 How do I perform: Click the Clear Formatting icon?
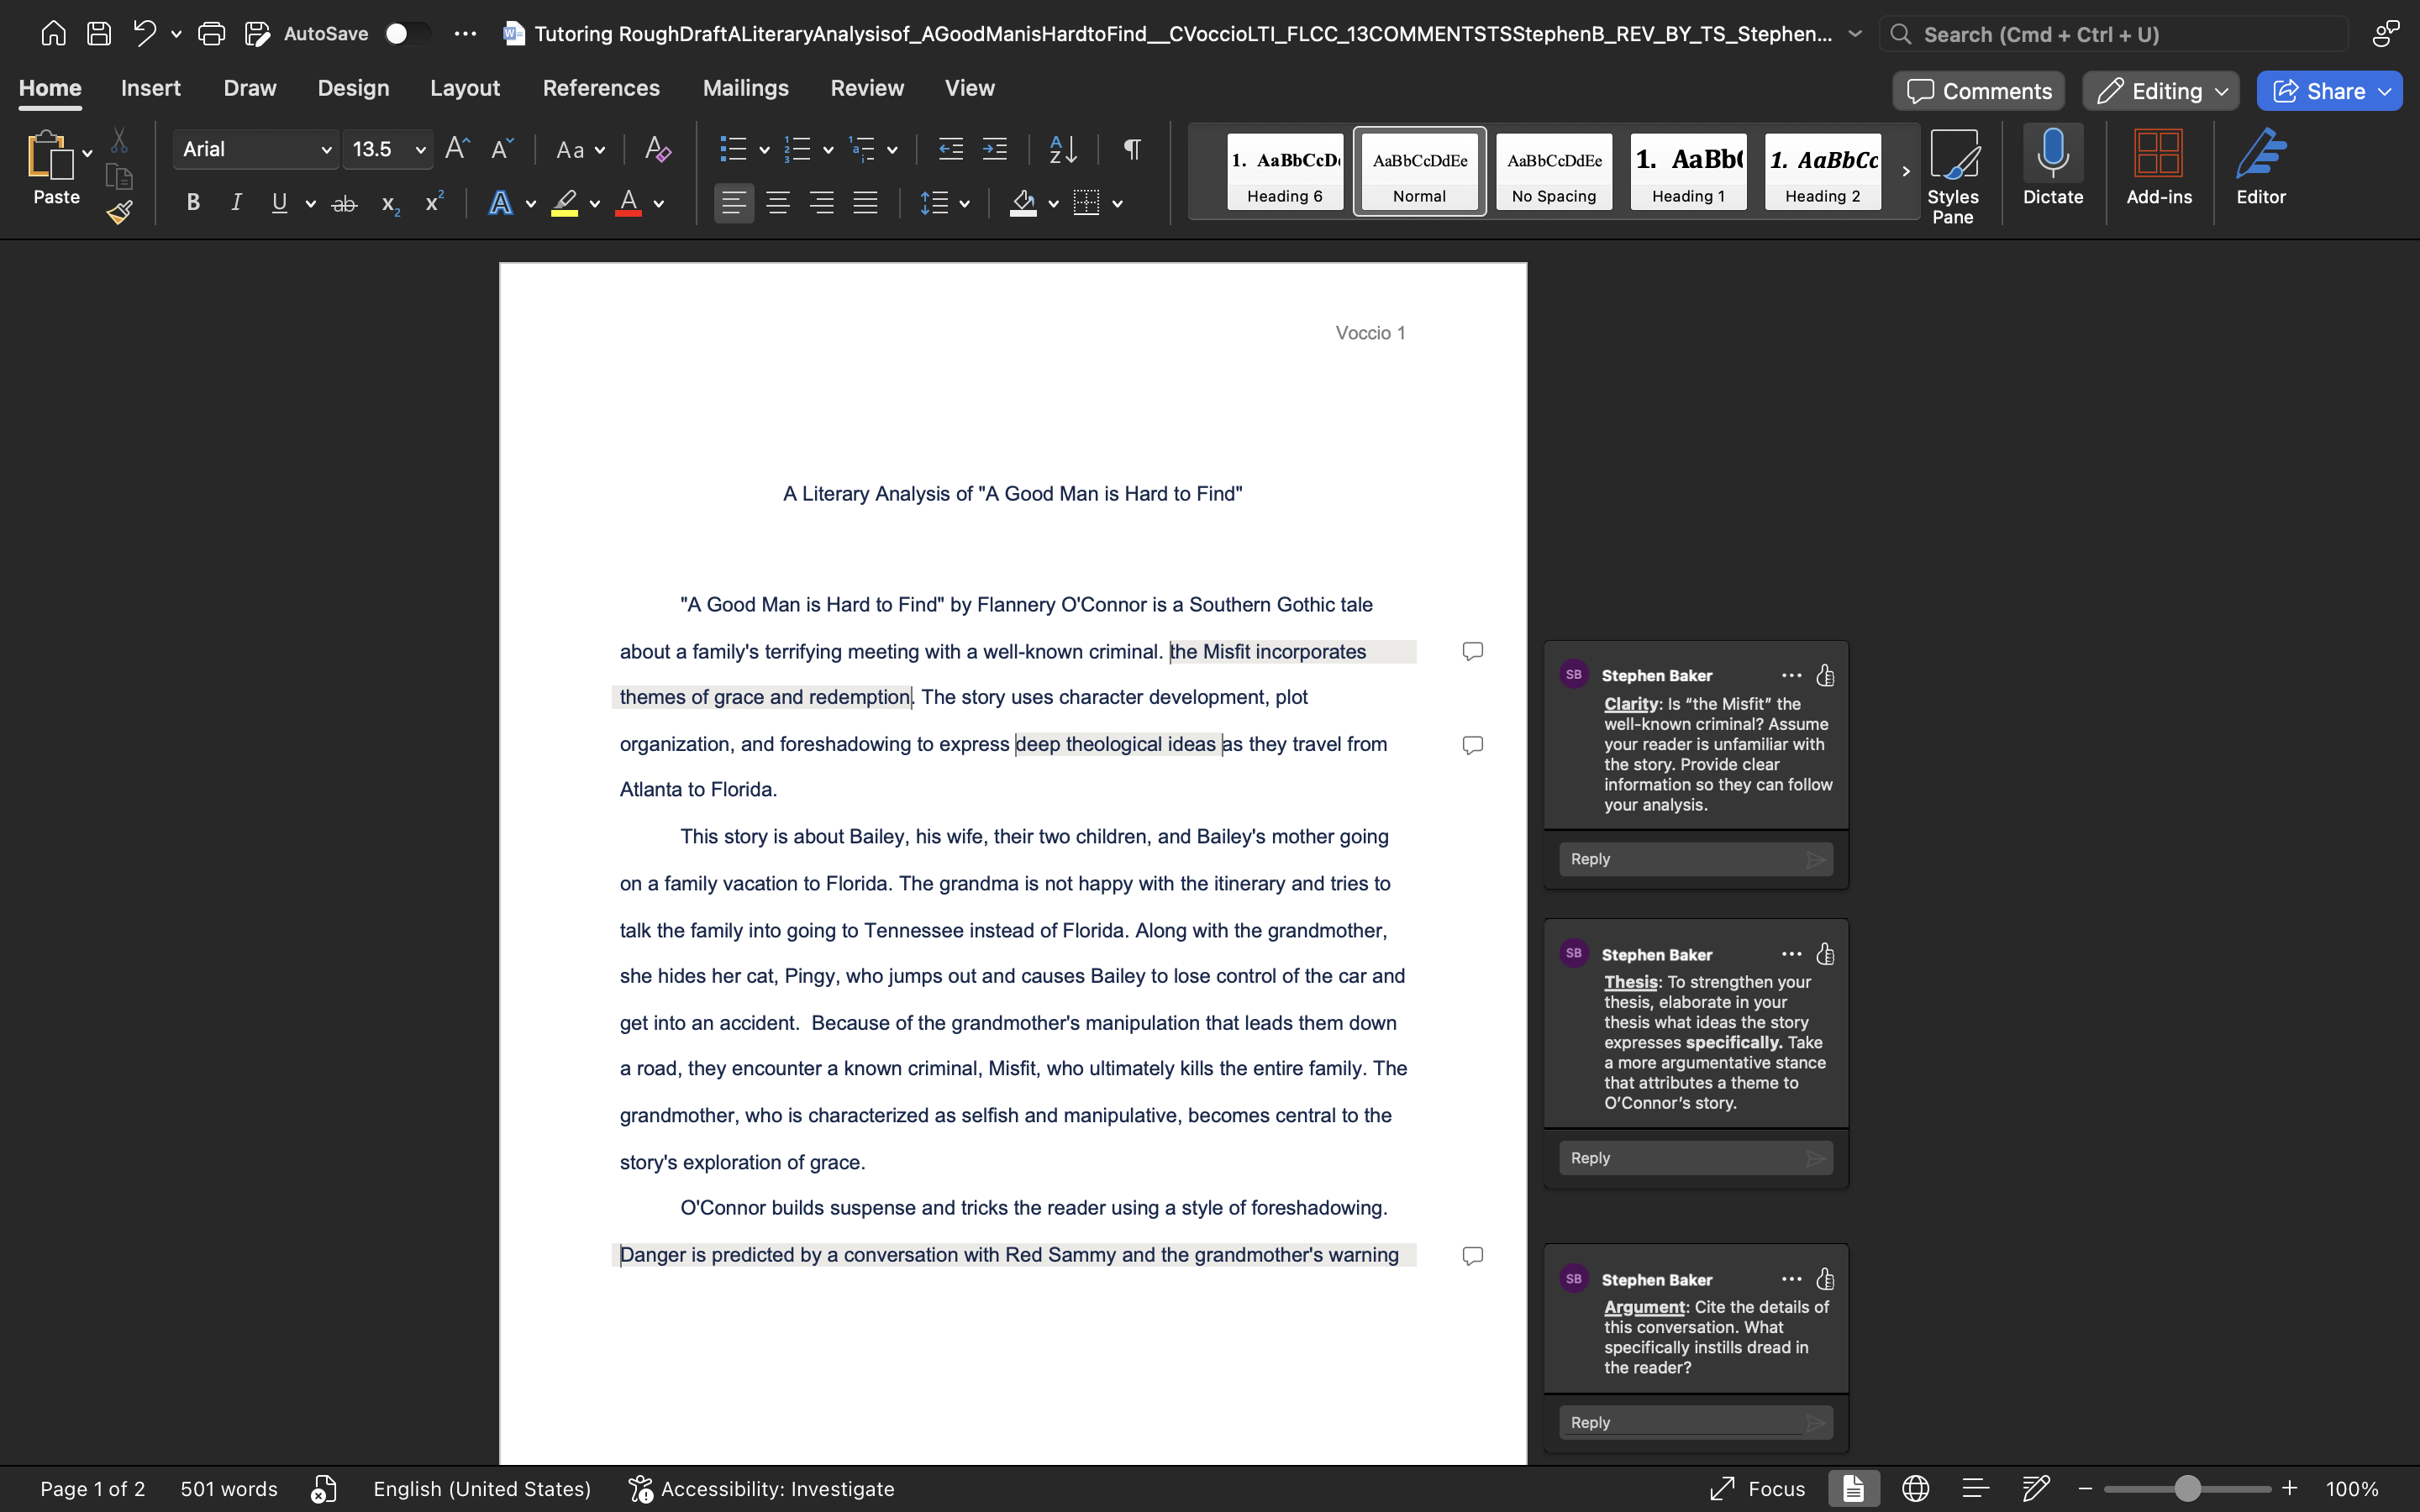[657, 150]
